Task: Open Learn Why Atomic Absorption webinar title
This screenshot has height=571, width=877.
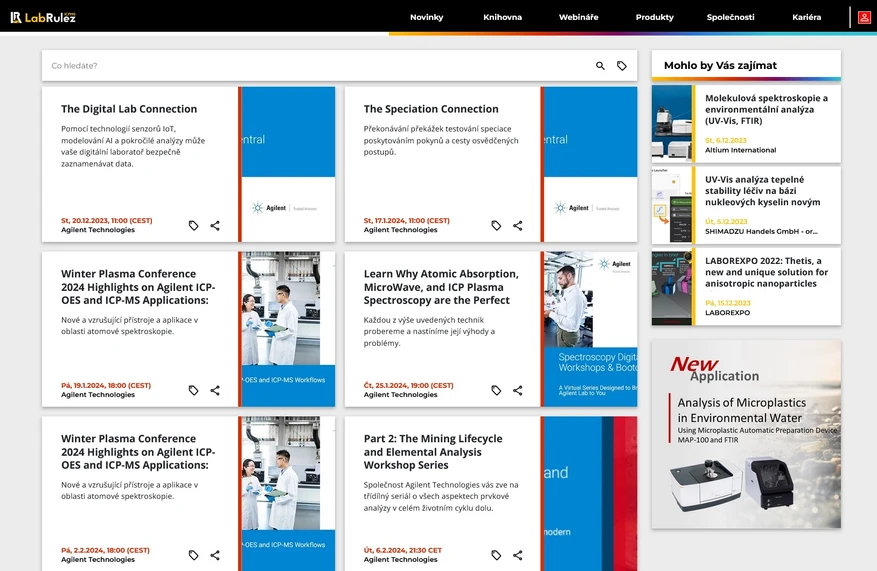Action: 441,287
